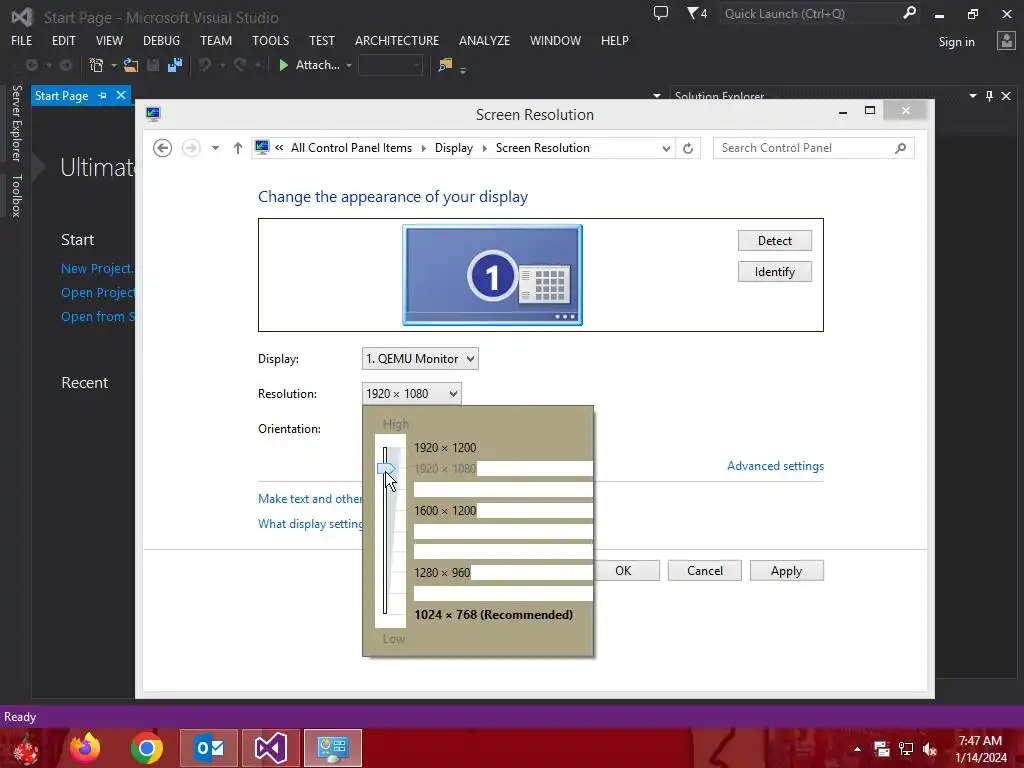
Task: Click the Visual Studio logo in title bar
Action: pyautogui.click(x=22, y=17)
